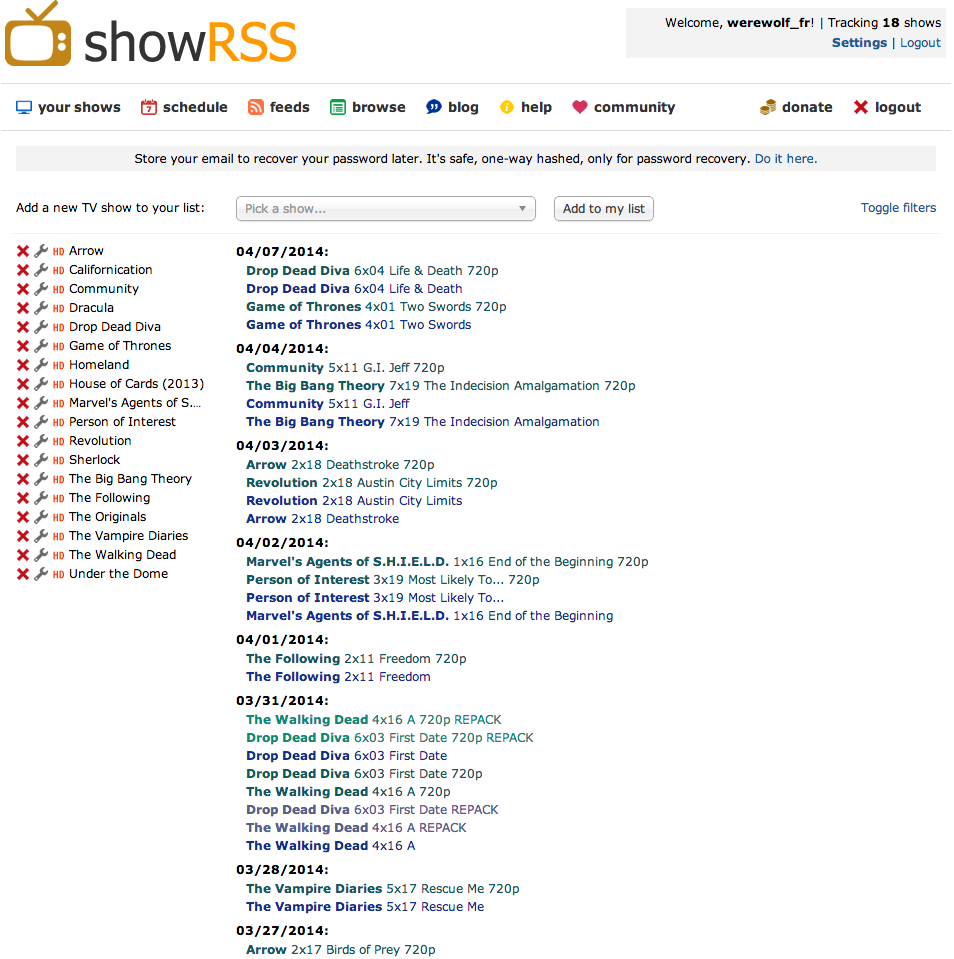Remove Person of Interest via red X
The width and height of the screenshot is (954, 959).
coord(23,421)
